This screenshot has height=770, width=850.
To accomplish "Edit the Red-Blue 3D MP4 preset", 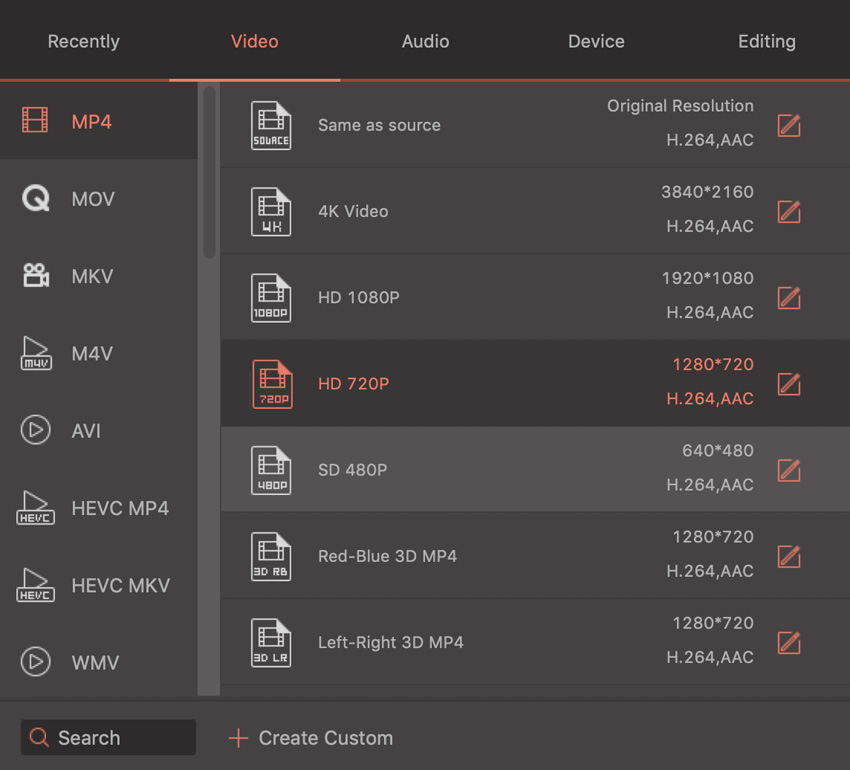I will click(789, 556).
